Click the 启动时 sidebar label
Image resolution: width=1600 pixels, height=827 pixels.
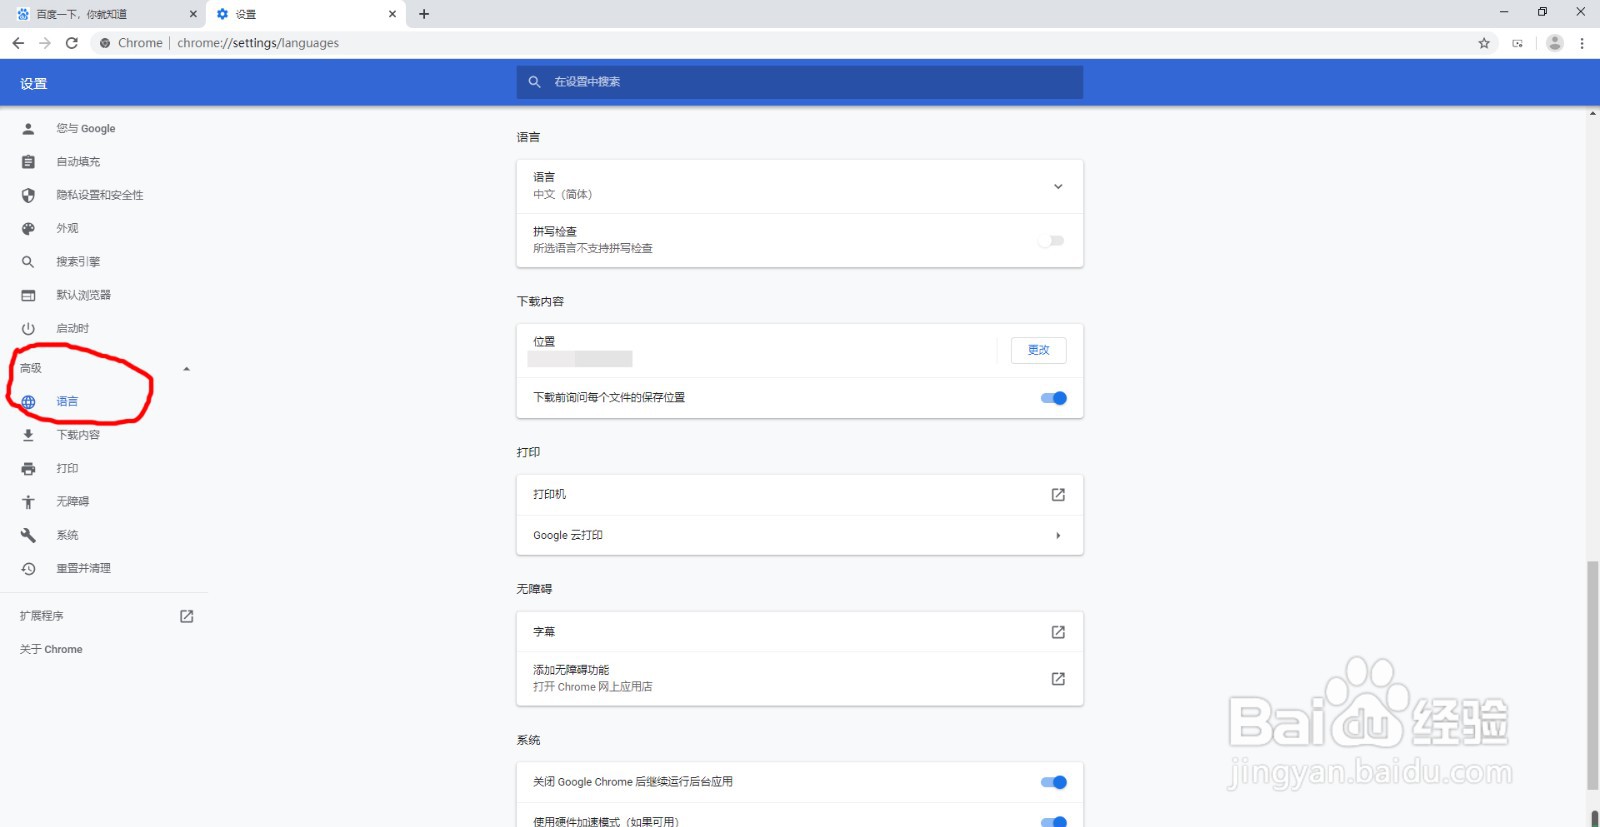[73, 329]
